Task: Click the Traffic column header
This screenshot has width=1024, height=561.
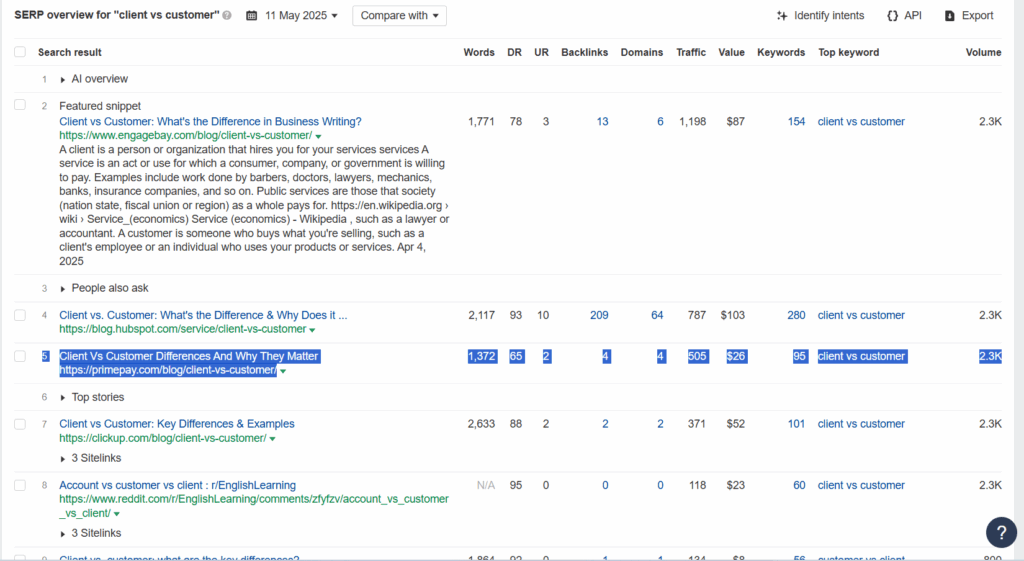Action: click(x=691, y=52)
